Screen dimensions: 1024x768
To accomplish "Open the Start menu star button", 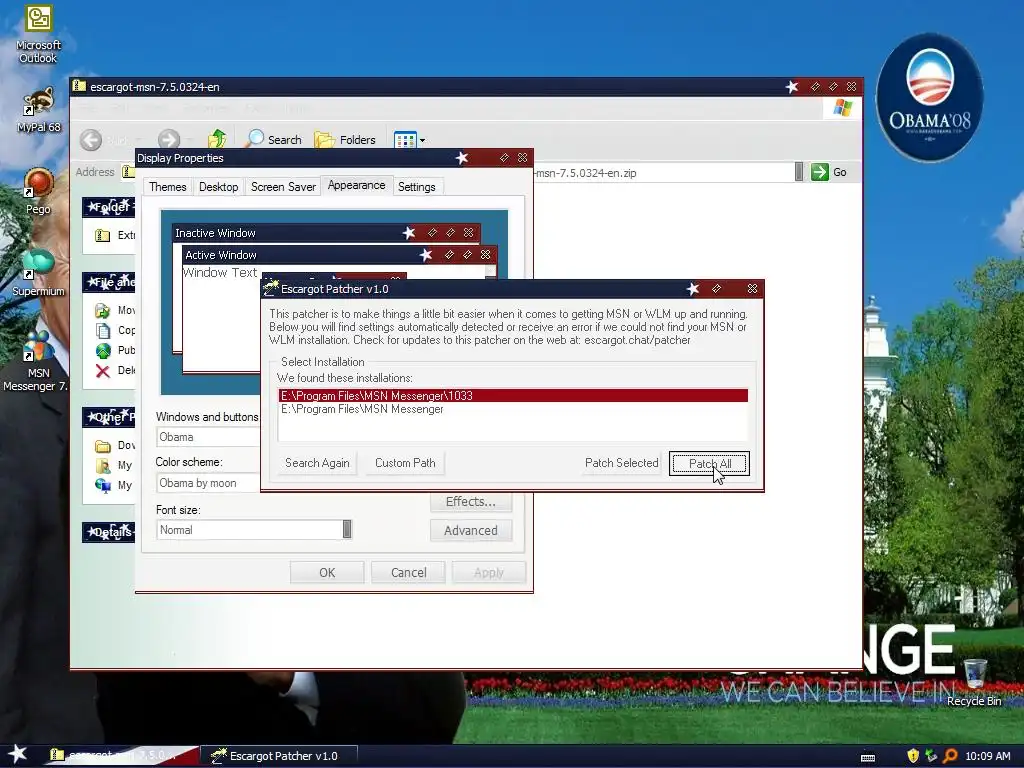I will [18, 754].
